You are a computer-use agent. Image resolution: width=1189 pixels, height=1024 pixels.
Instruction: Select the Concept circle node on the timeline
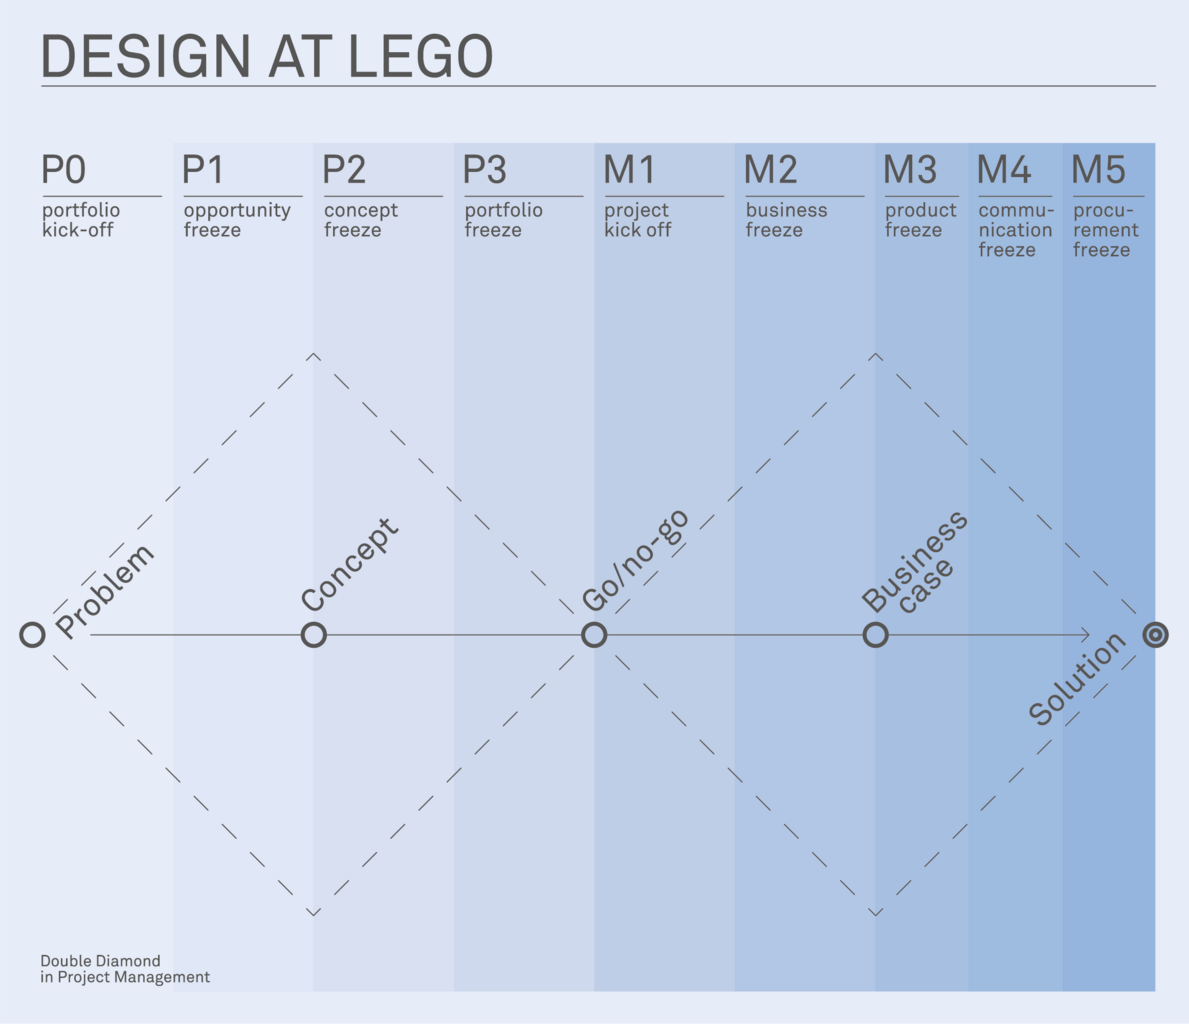tap(314, 635)
